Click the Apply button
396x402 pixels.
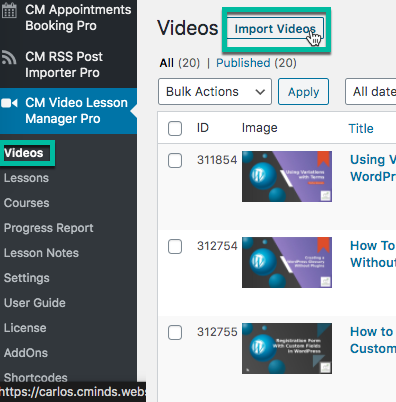click(x=303, y=92)
